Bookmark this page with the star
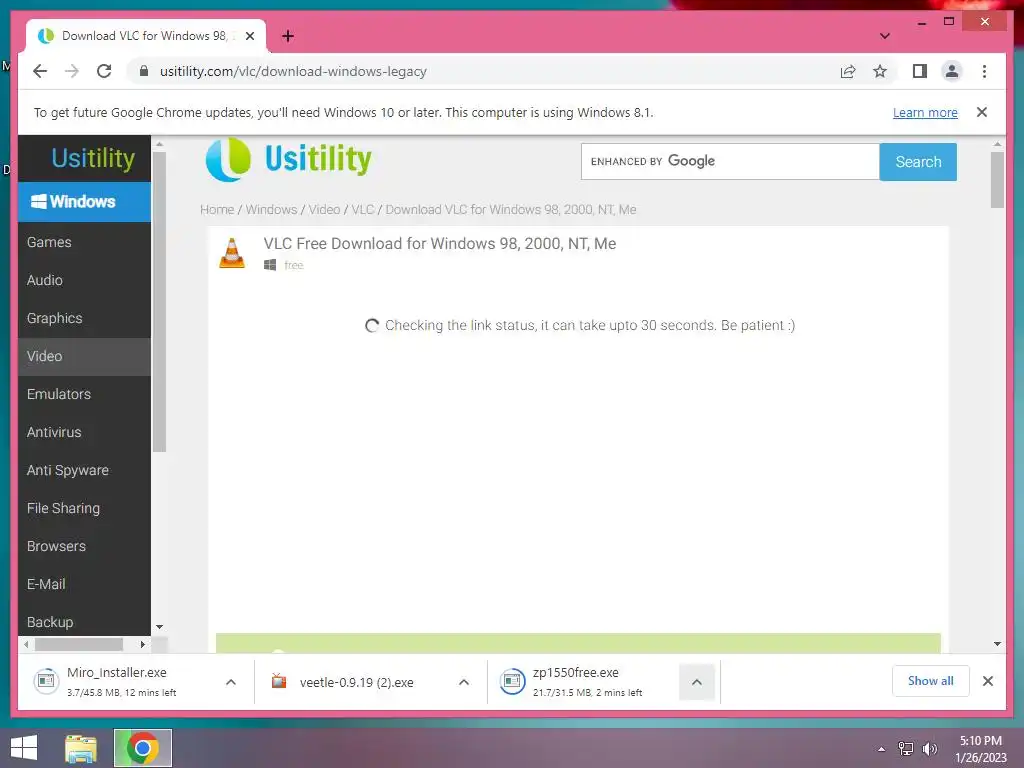The height and width of the screenshot is (768, 1024). [x=880, y=71]
